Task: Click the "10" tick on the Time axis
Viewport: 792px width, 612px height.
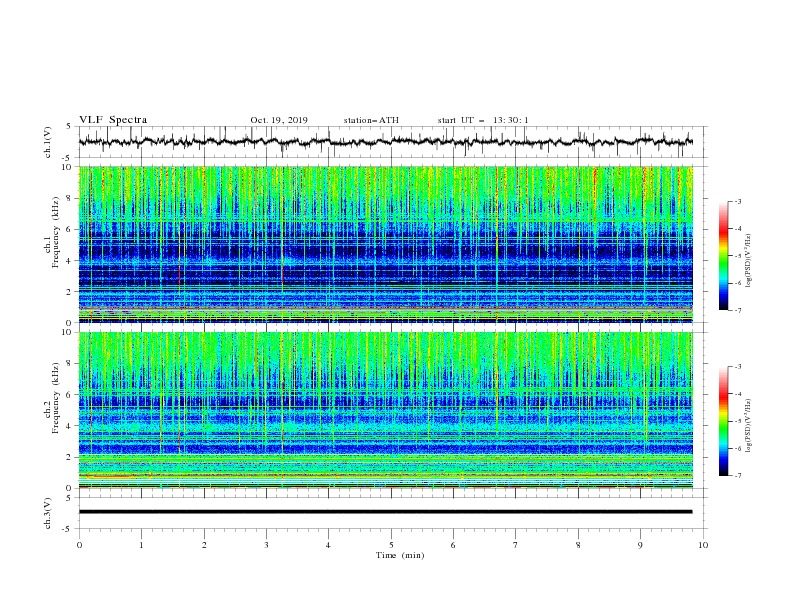Action: pos(703,545)
